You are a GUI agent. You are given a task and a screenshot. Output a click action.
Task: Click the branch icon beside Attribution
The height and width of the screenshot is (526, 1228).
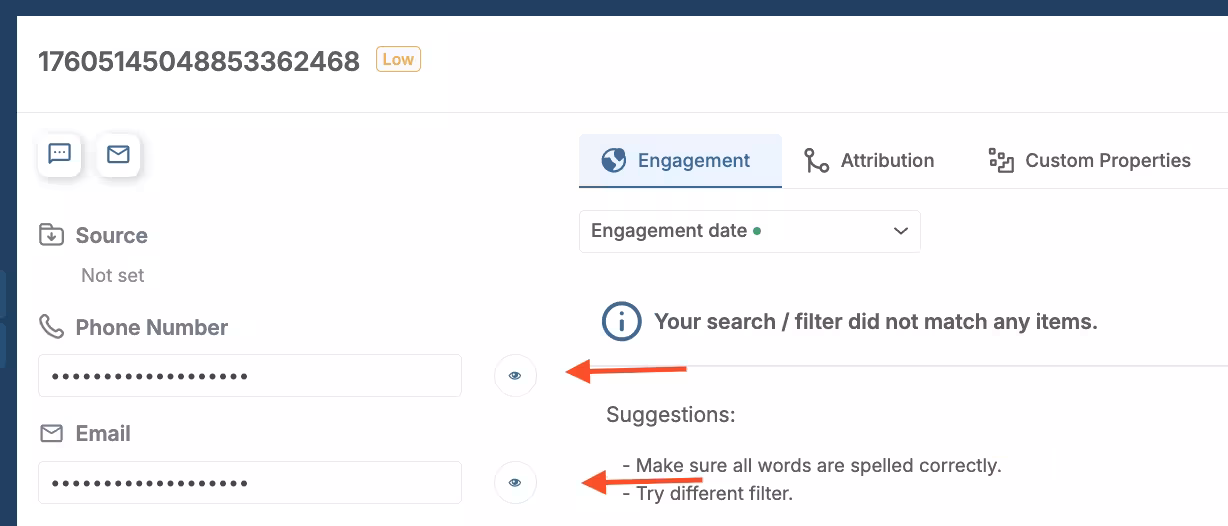pos(817,160)
